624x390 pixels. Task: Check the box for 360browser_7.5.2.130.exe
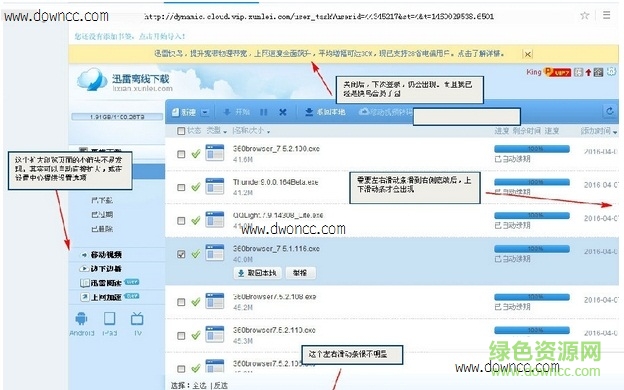pos(181,154)
